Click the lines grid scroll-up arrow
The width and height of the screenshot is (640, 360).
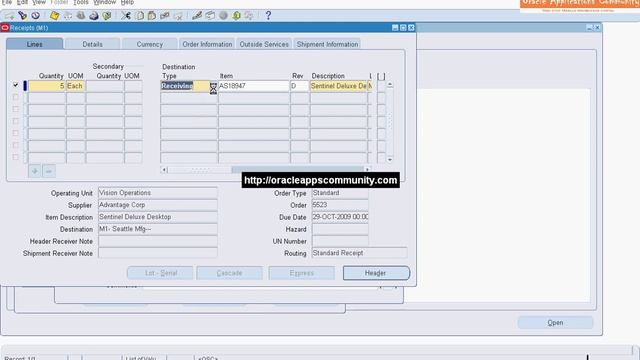(x=390, y=84)
